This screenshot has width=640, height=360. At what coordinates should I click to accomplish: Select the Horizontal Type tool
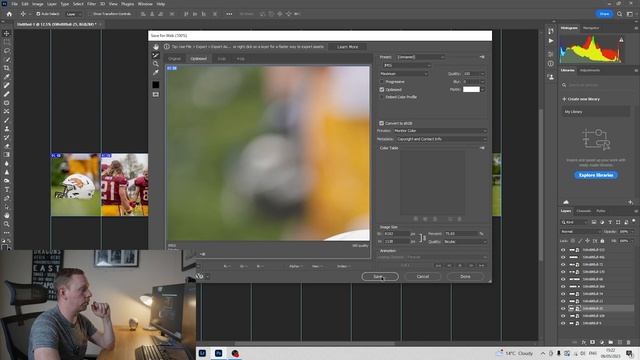tap(7, 189)
